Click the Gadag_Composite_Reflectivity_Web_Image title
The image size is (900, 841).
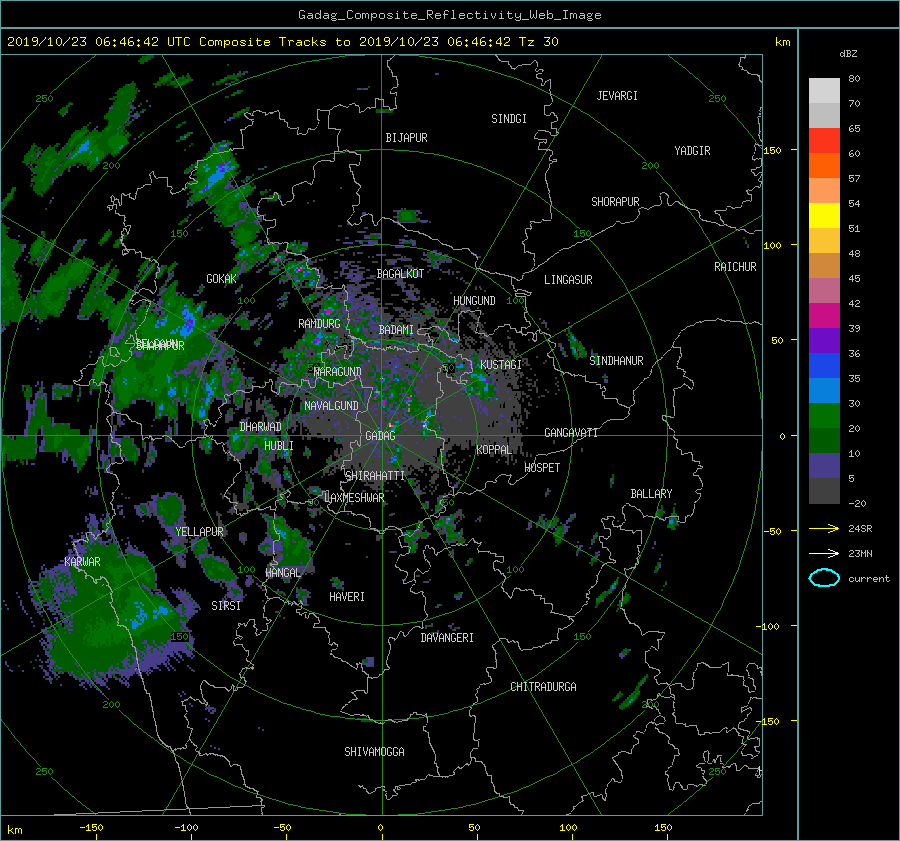tap(449, 15)
